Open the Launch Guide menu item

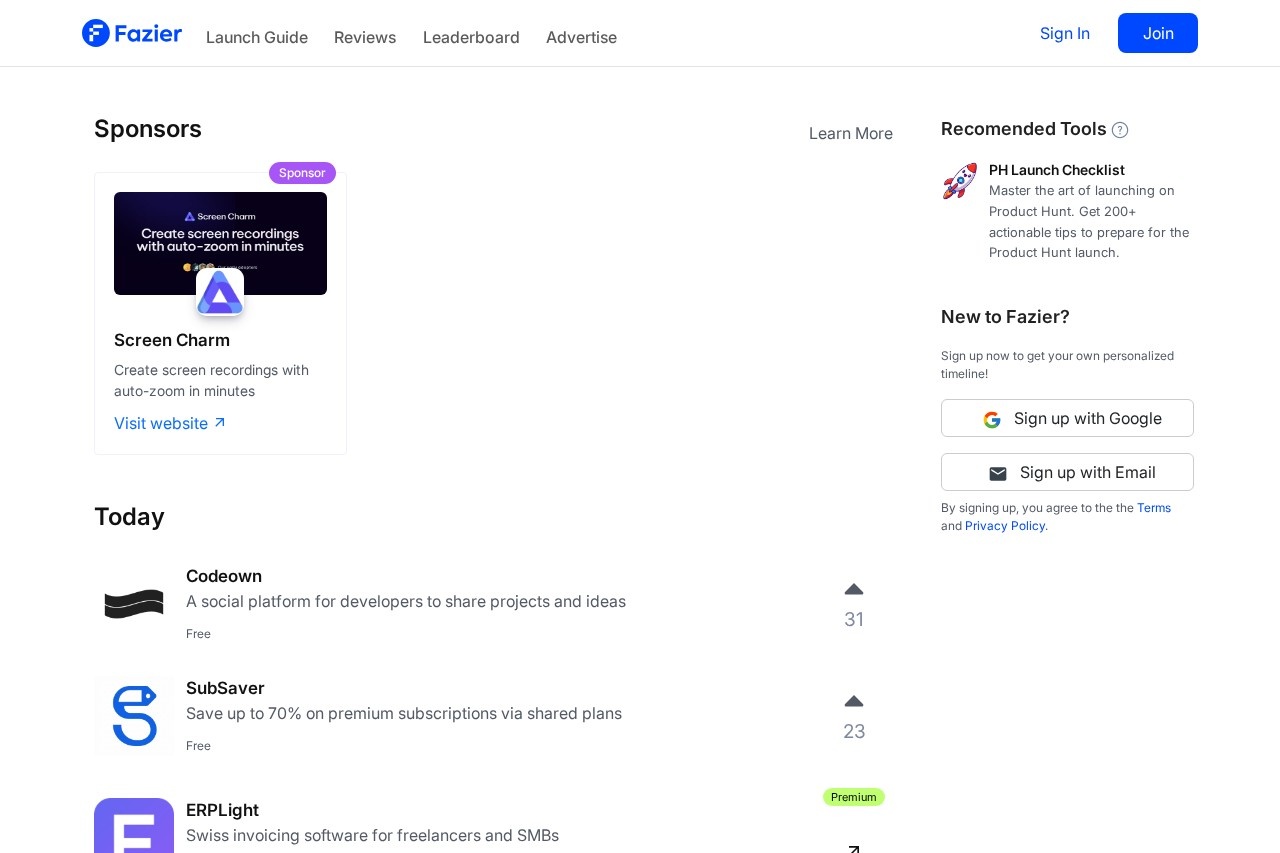click(x=257, y=37)
